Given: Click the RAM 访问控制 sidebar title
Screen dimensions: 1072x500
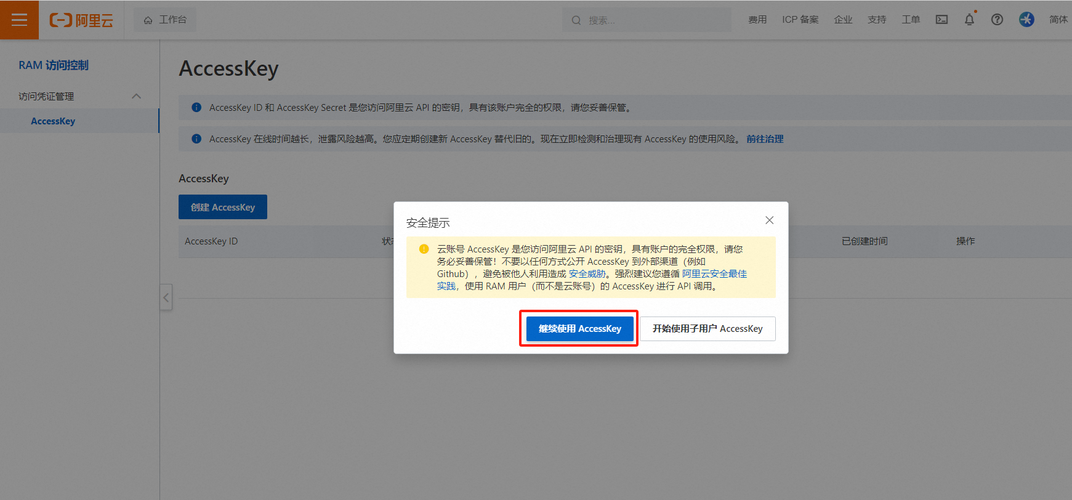Looking at the screenshot, I should coord(53,66).
